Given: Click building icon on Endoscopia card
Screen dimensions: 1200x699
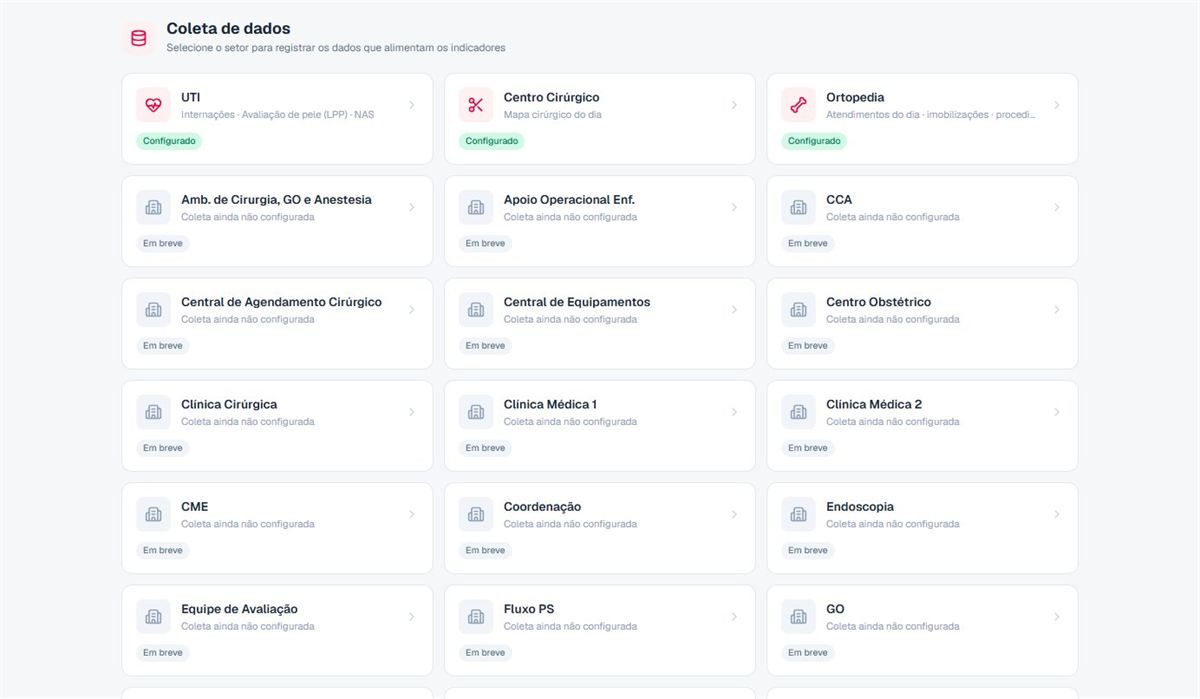Looking at the screenshot, I should [x=798, y=514].
